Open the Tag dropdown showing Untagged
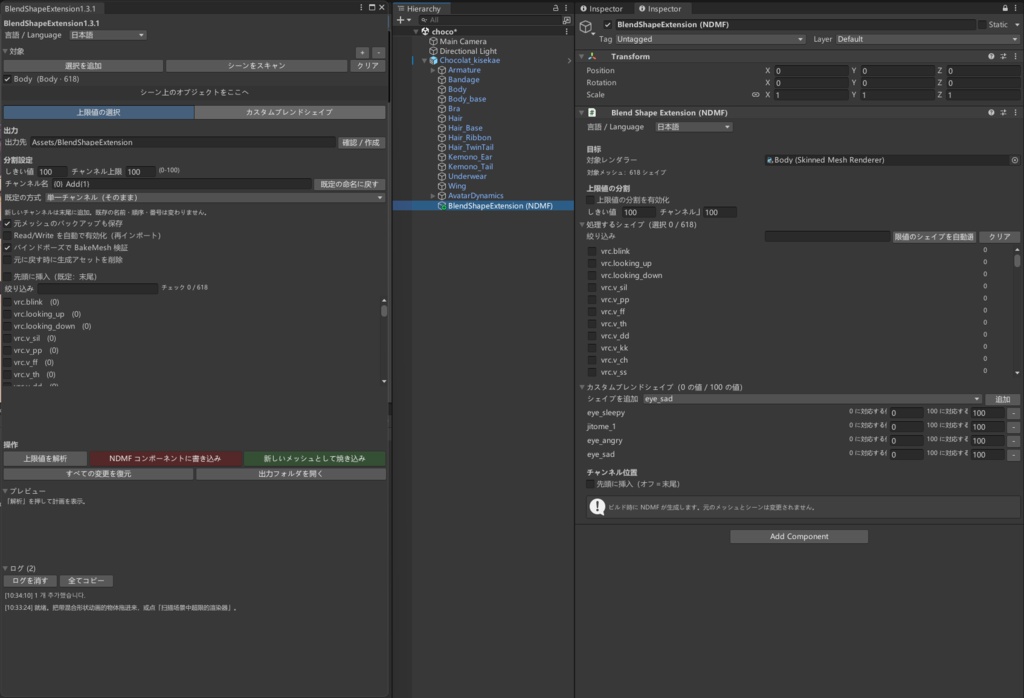1024x698 pixels. (x=710, y=39)
